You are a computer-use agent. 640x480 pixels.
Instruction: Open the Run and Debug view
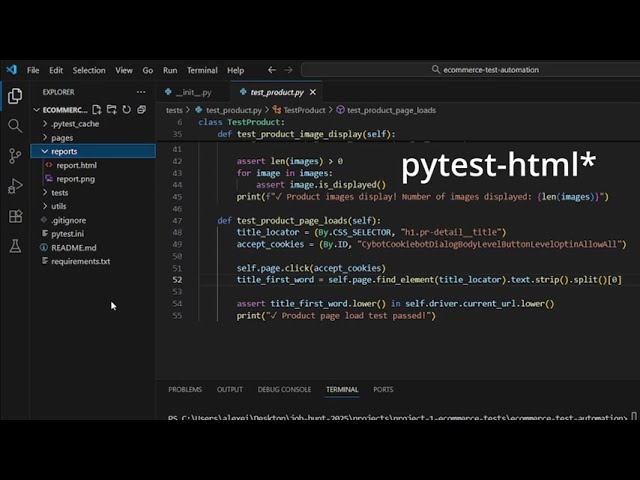click(x=15, y=186)
